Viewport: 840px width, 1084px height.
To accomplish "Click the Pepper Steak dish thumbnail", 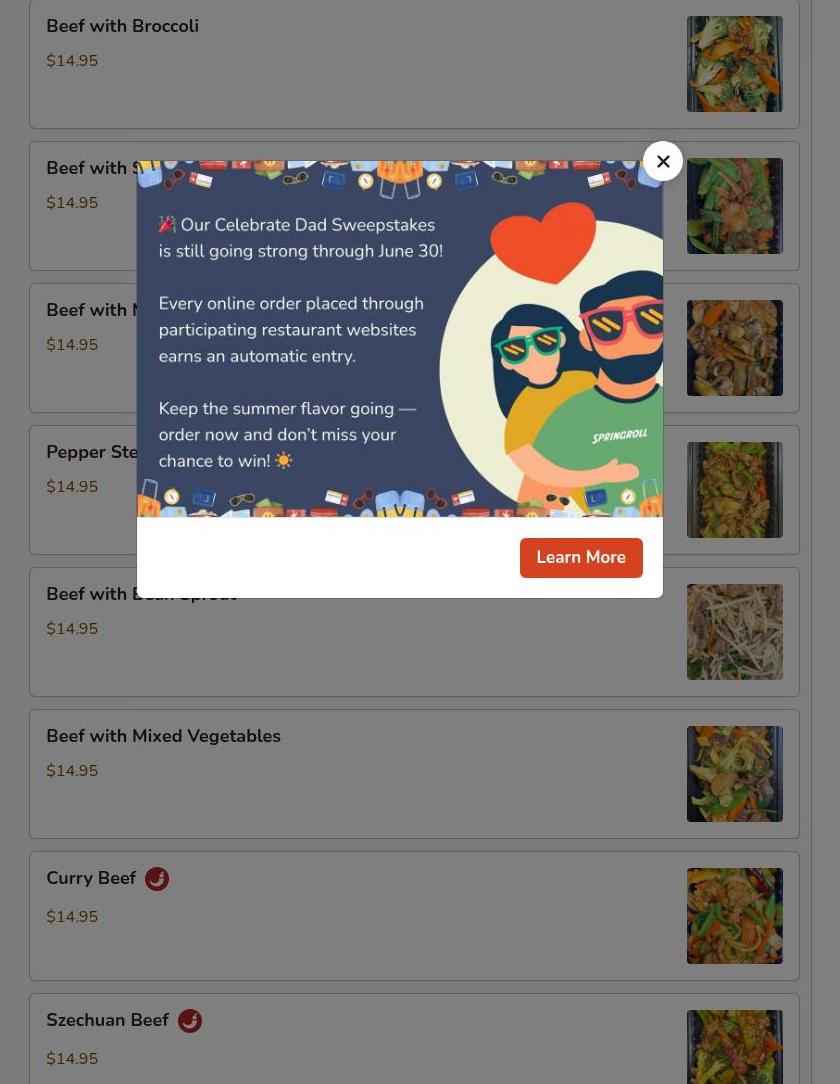I will (x=734, y=489).
